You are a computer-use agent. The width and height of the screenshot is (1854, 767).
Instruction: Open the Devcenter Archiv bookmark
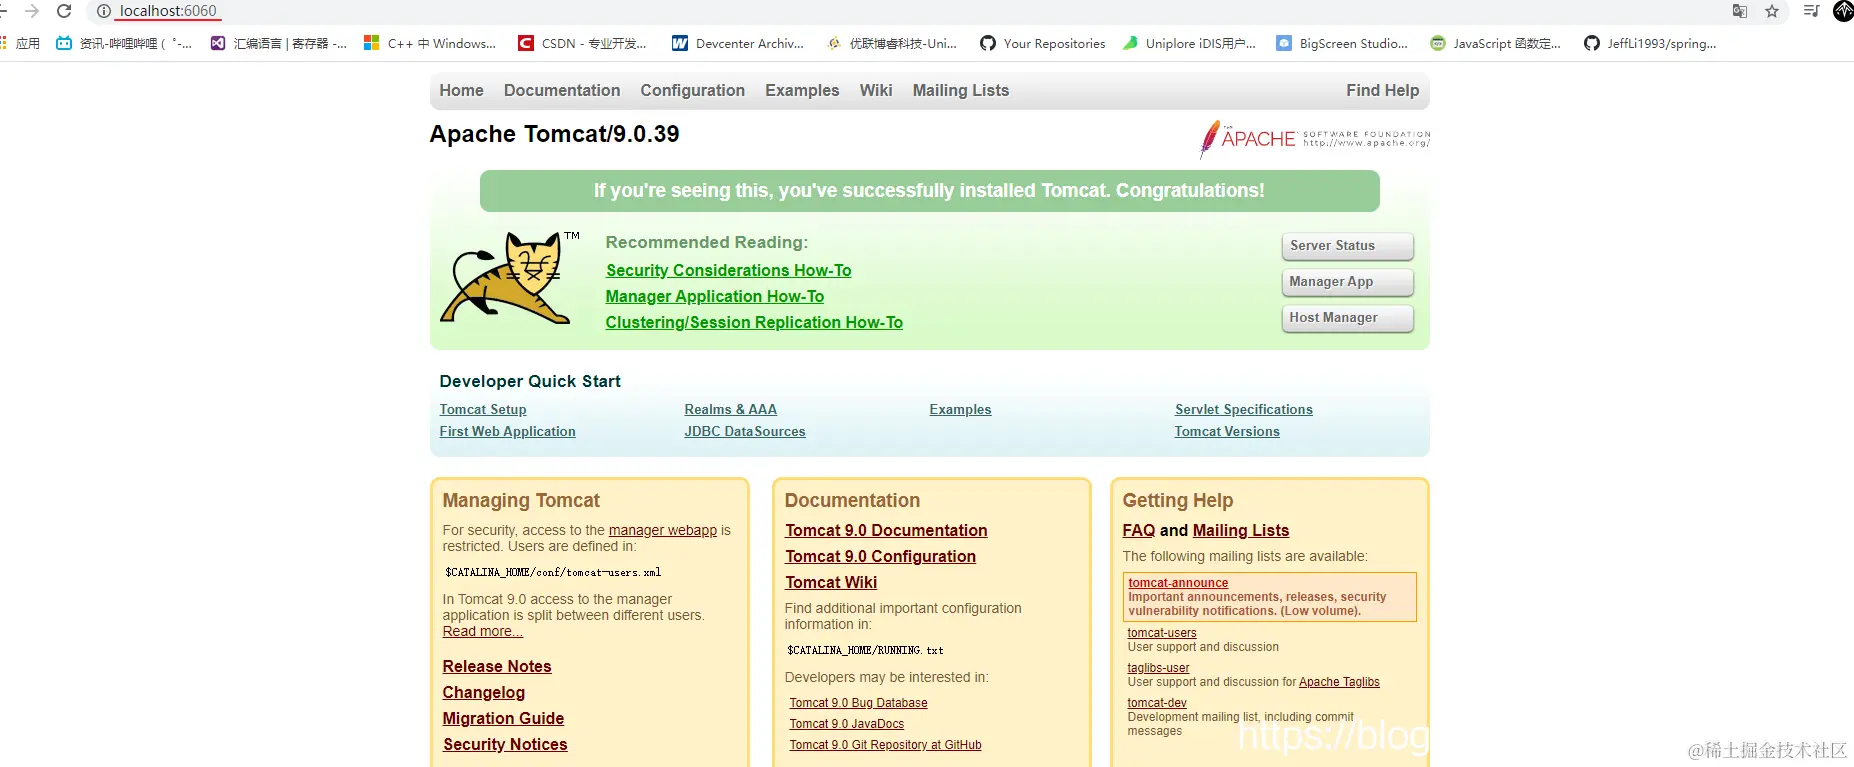[x=738, y=43]
